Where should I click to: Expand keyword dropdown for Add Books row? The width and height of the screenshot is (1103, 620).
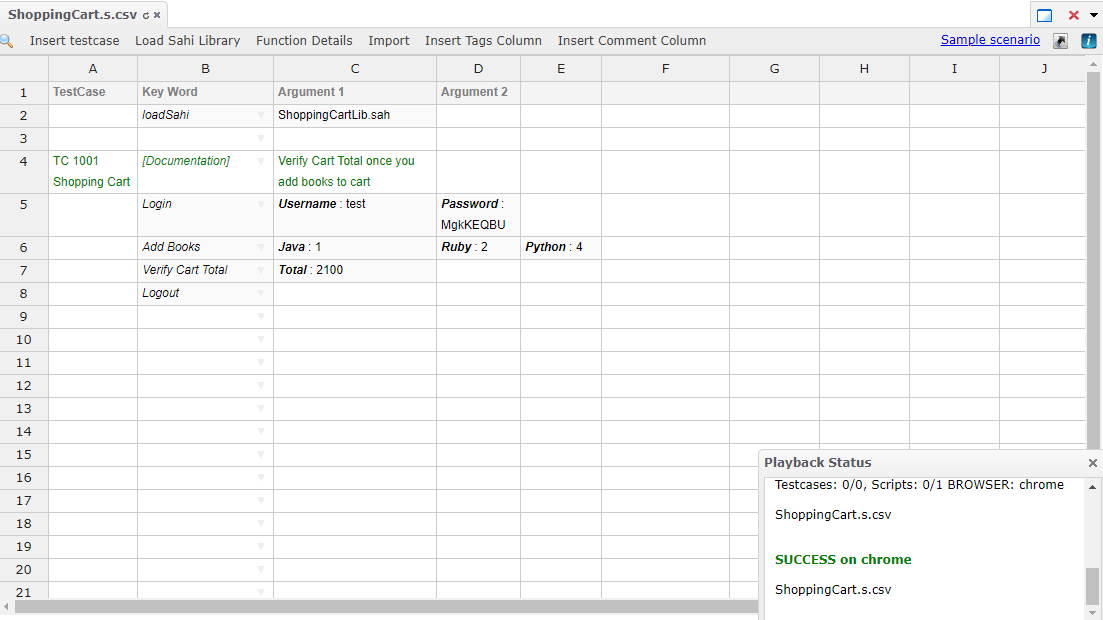click(261, 247)
